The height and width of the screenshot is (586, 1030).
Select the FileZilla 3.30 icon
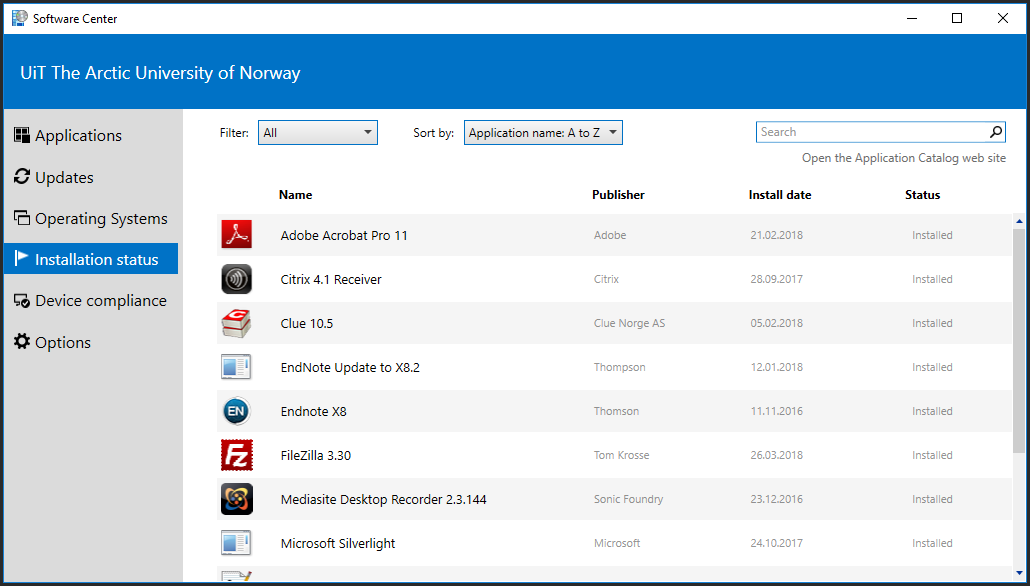[x=236, y=455]
